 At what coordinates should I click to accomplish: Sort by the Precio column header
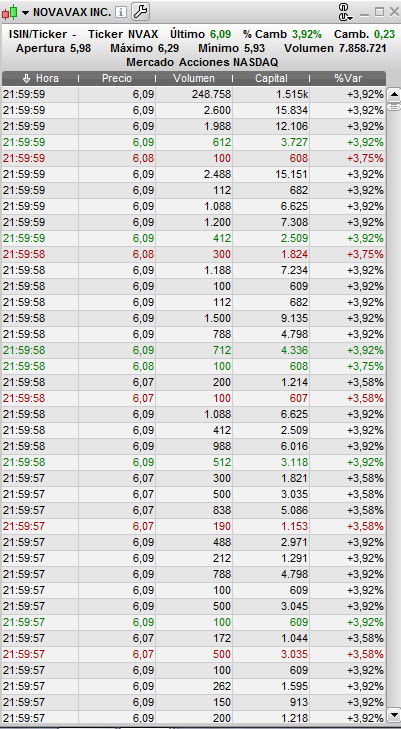click(x=117, y=79)
